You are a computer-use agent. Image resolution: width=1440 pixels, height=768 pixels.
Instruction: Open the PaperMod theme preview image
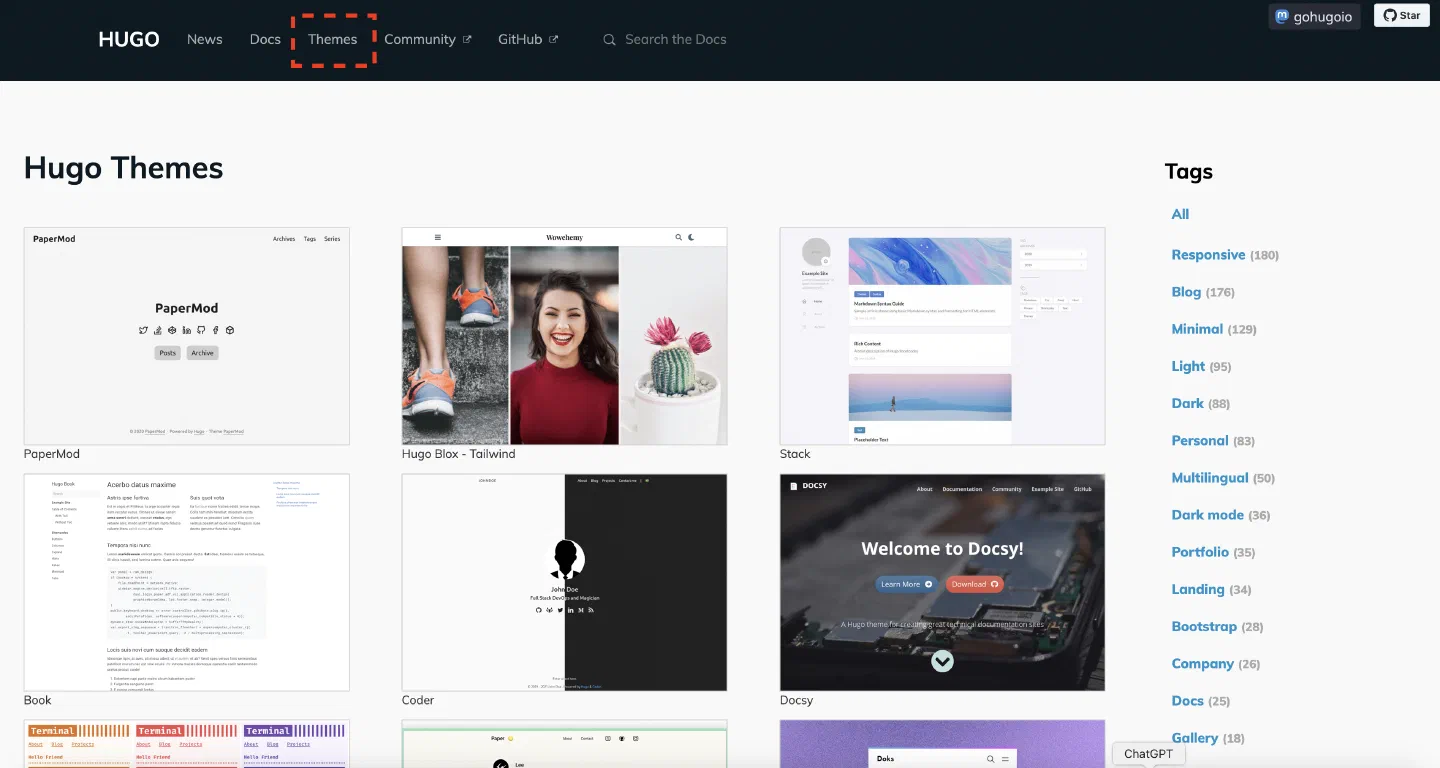click(187, 336)
